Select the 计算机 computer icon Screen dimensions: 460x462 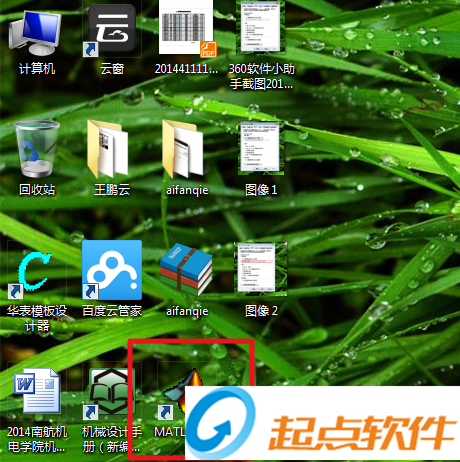click(35, 33)
